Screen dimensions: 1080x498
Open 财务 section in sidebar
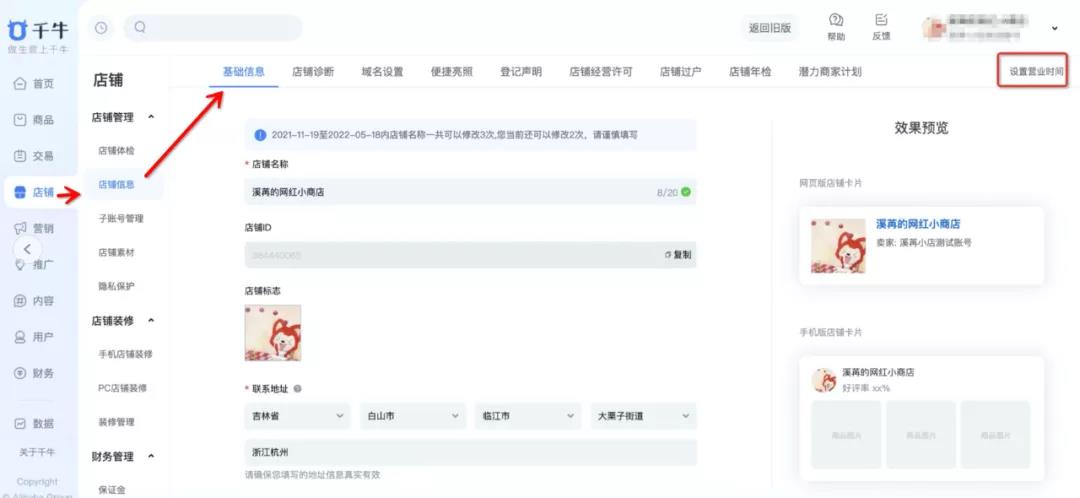coord(34,373)
